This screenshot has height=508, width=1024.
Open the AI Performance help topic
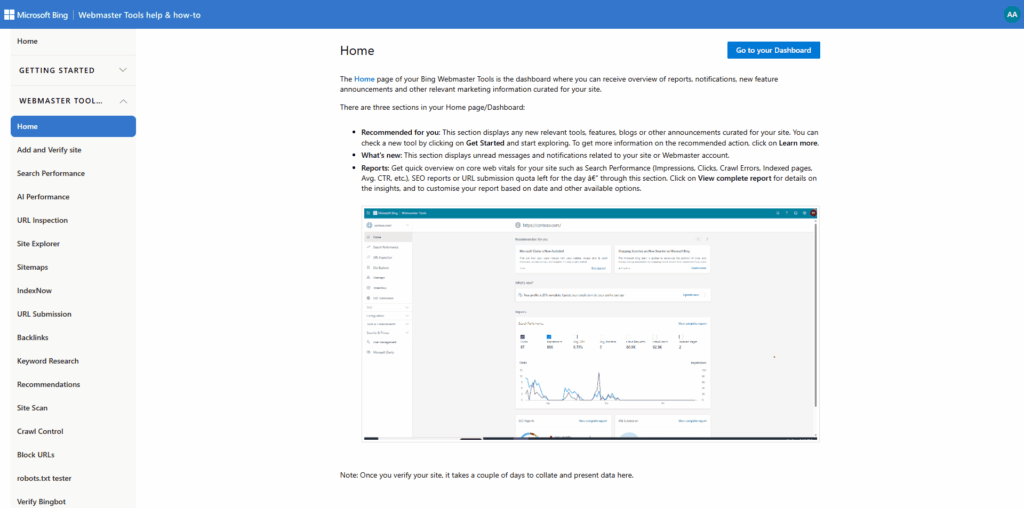tap(43, 197)
